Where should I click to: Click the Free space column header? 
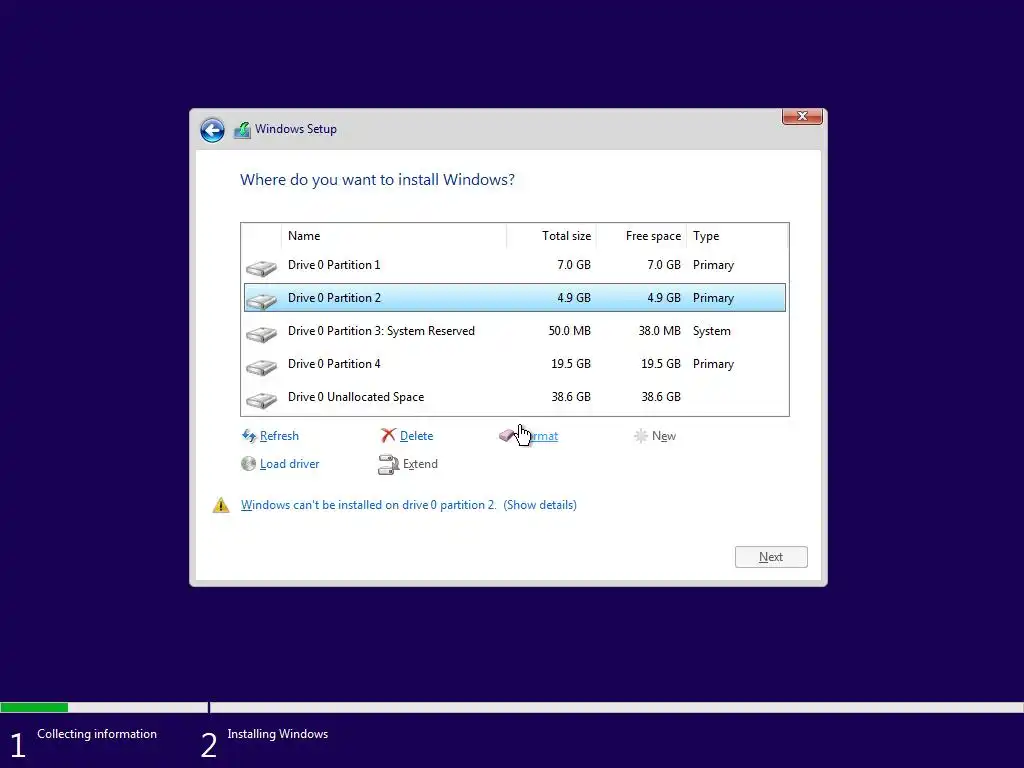(641, 236)
